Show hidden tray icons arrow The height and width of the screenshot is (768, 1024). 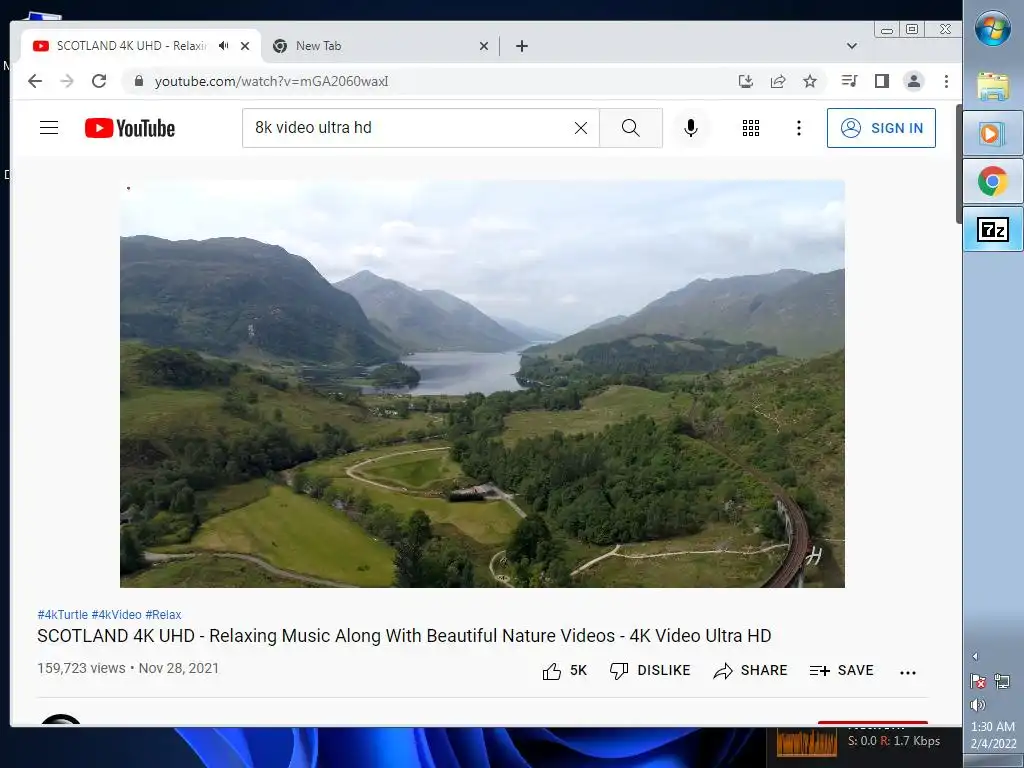(x=975, y=656)
